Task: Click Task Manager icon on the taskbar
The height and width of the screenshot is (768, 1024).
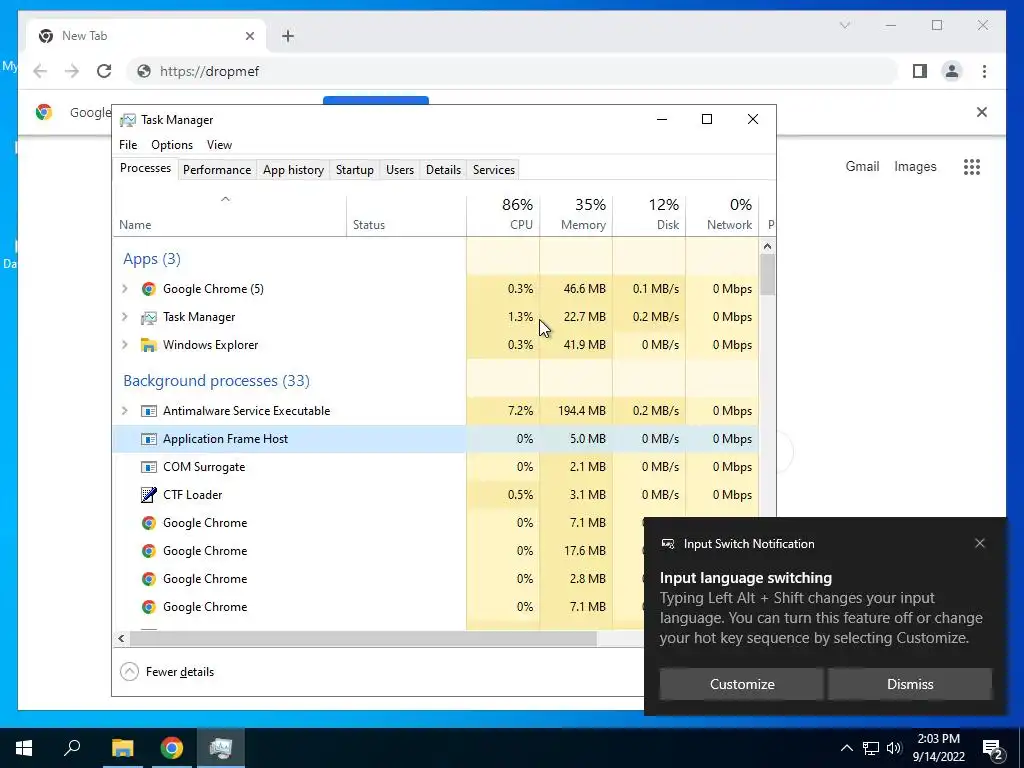Action: coord(221,748)
